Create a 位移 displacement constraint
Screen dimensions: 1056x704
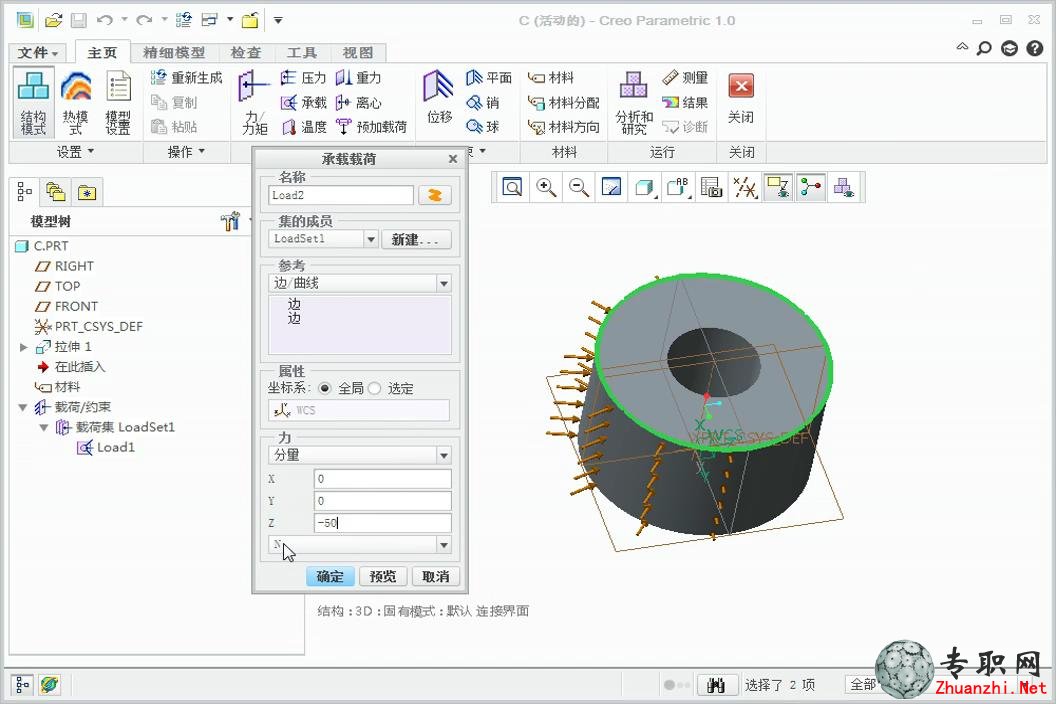pyautogui.click(x=439, y=98)
